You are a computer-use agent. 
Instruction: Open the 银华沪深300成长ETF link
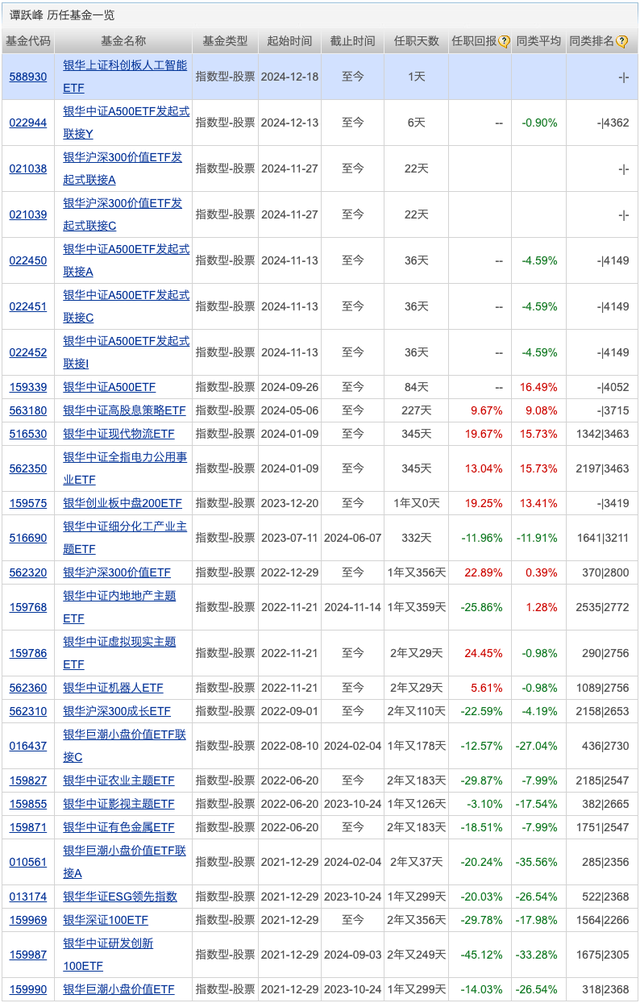116,711
